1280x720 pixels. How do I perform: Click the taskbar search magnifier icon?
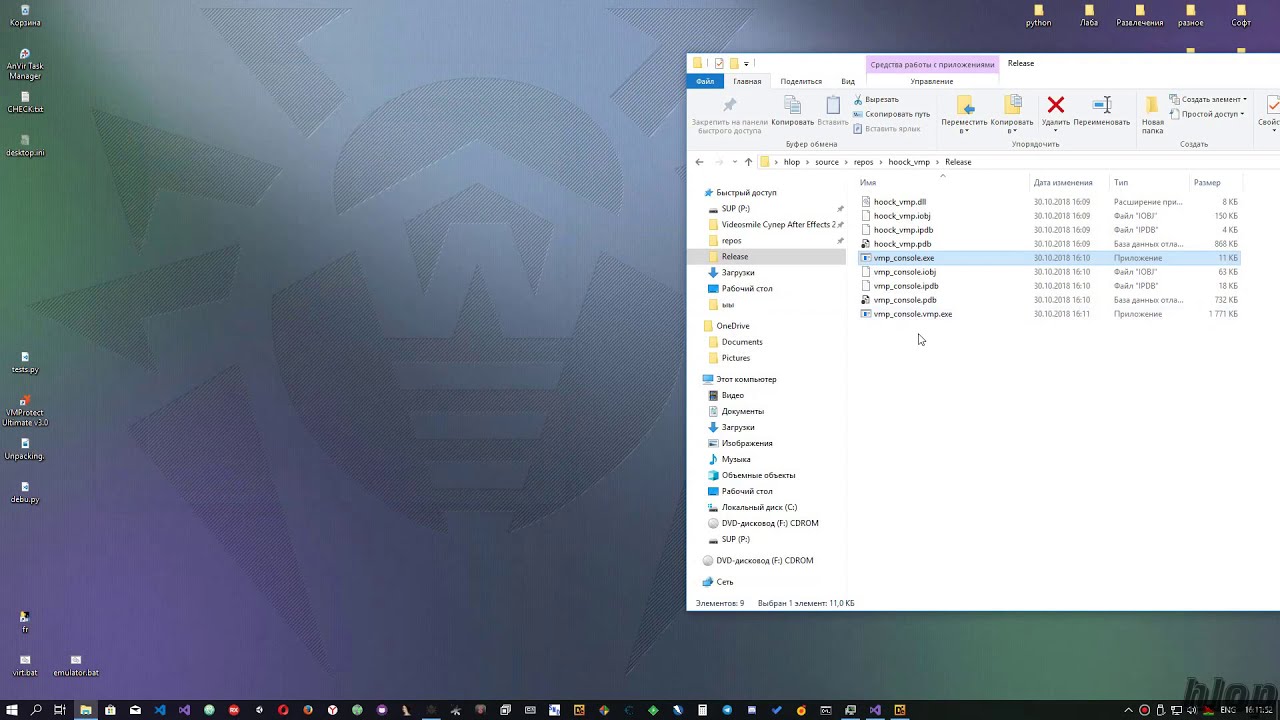[x=36, y=710]
